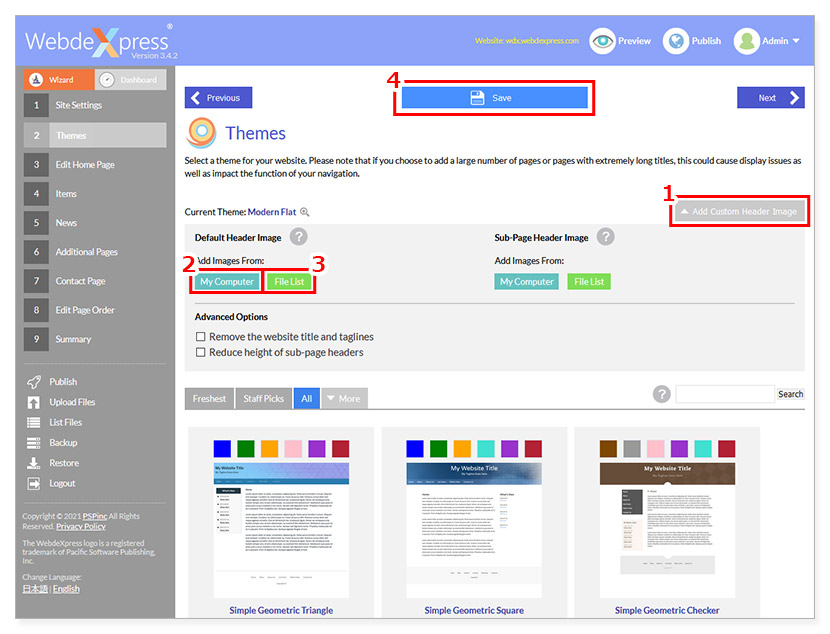Open Edit Home Page step
Viewport: 830px width, 634px height.
point(95,165)
